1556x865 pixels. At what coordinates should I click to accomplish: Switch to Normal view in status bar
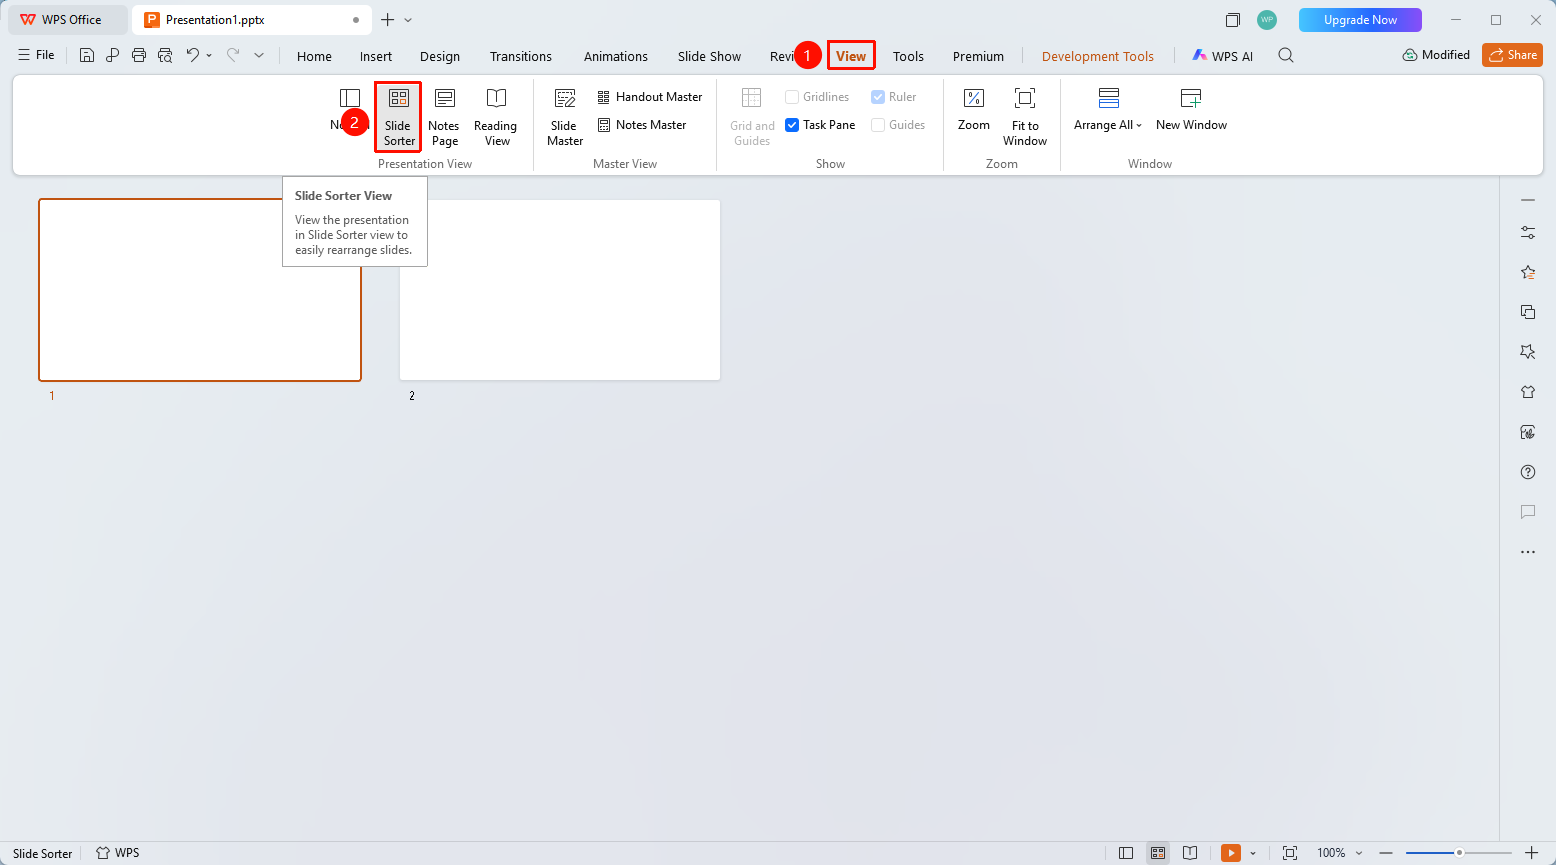(x=1126, y=853)
